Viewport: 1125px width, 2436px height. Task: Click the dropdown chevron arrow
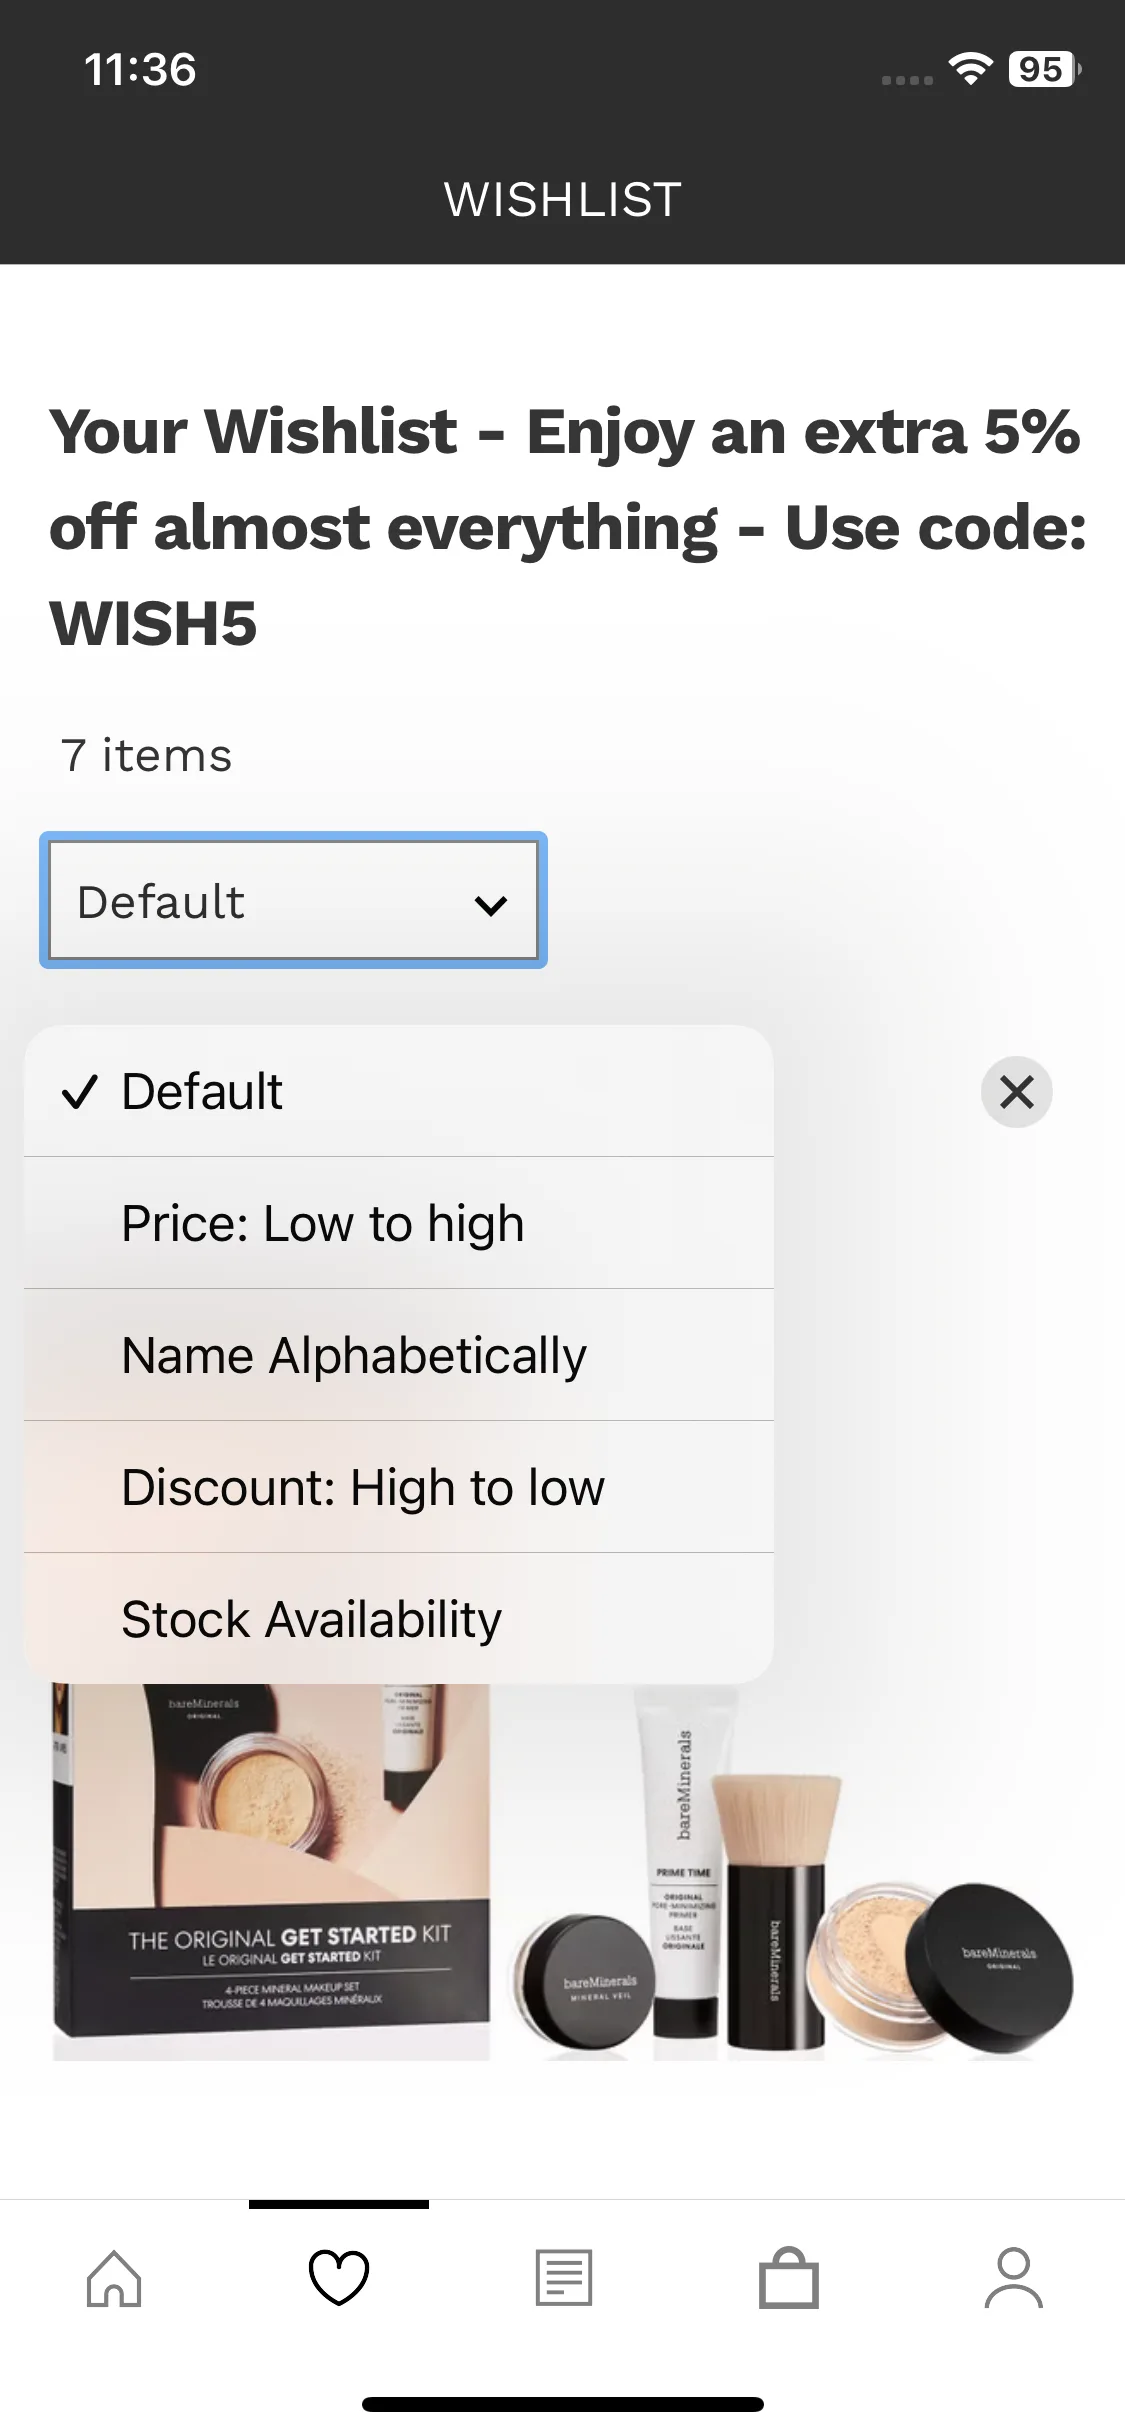(x=491, y=904)
